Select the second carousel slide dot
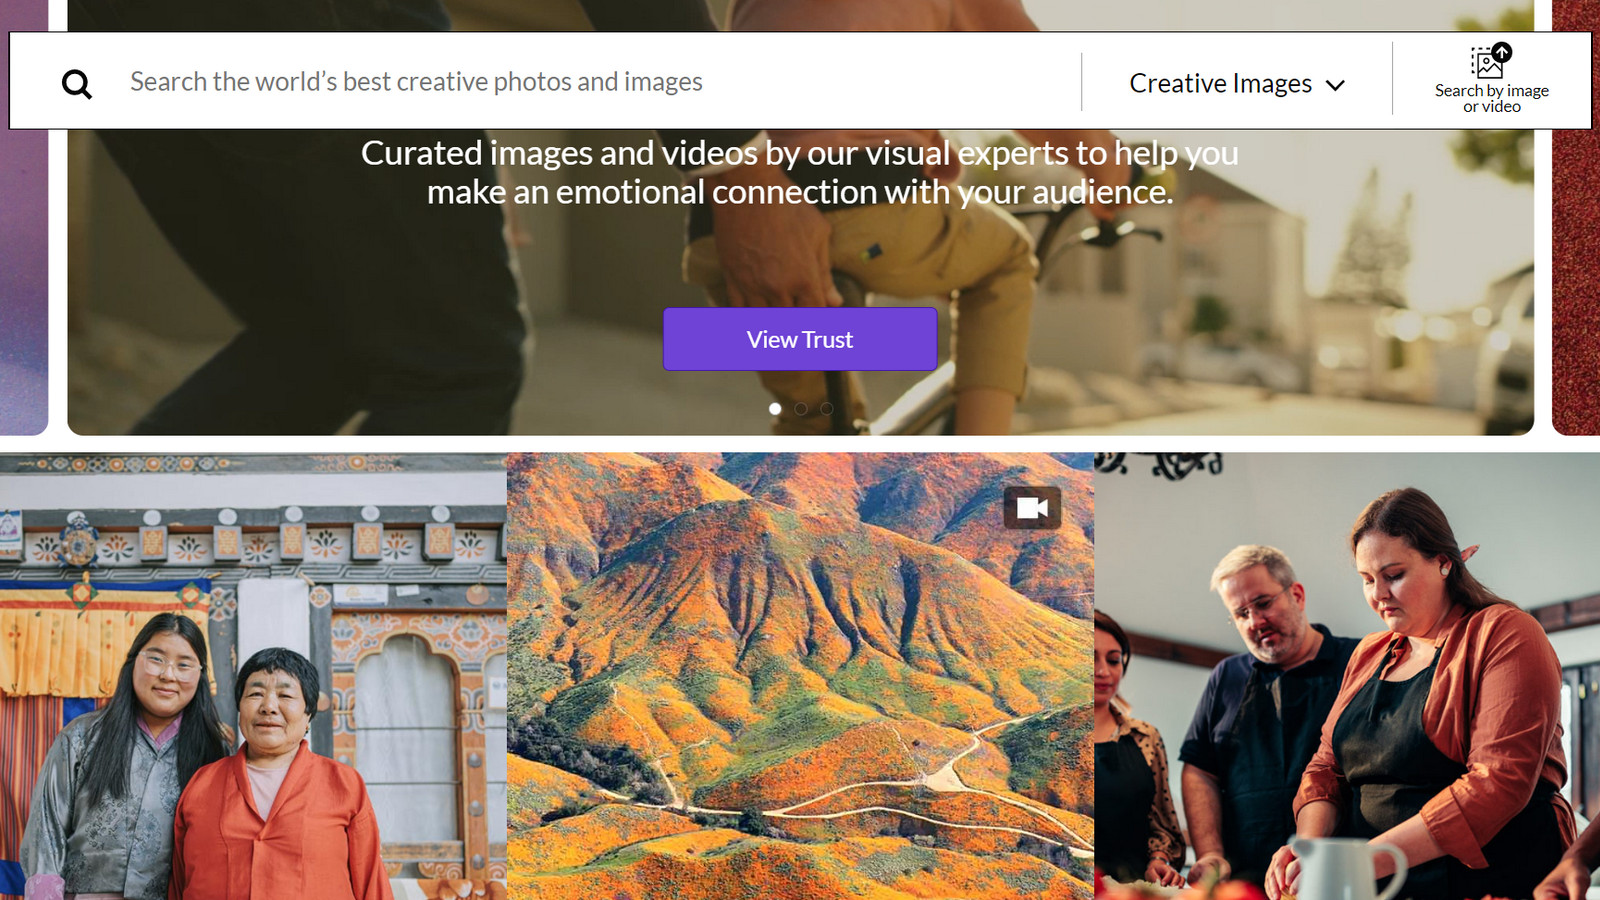Image resolution: width=1600 pixels, height=900 pixels. pos(801,409)
